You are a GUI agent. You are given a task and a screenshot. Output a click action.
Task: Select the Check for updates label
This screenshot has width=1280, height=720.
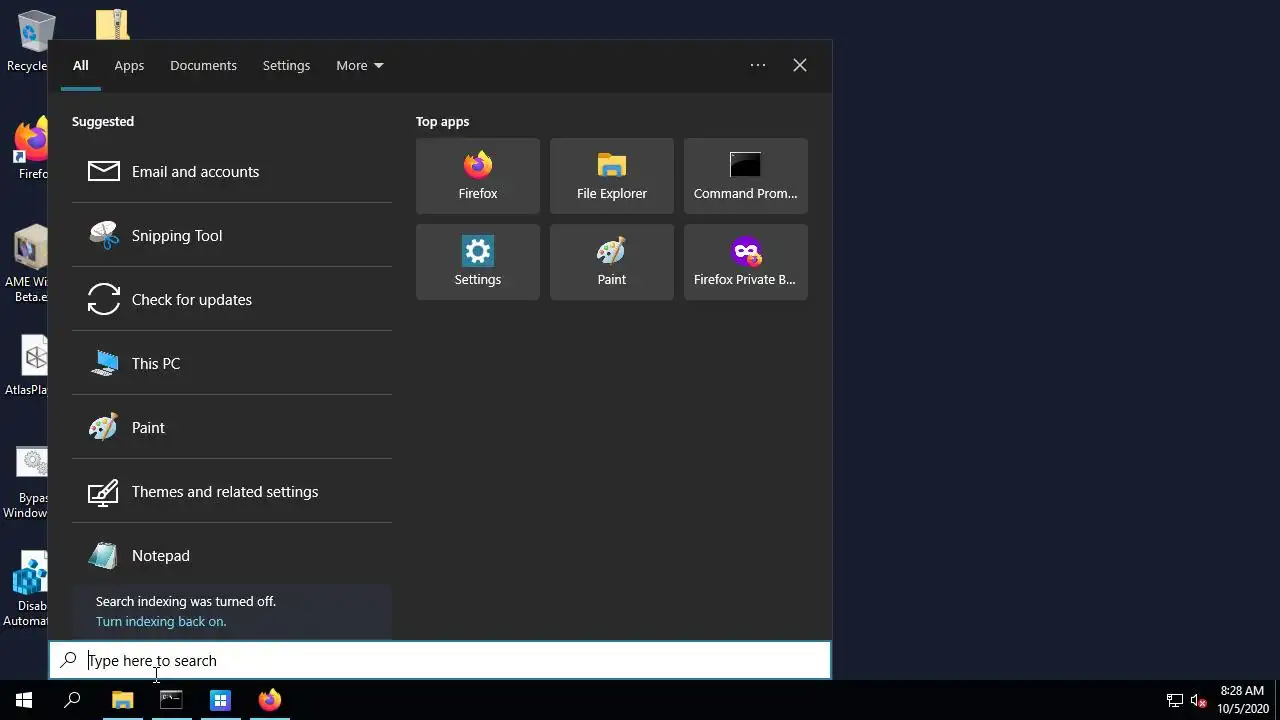point(192,299)
